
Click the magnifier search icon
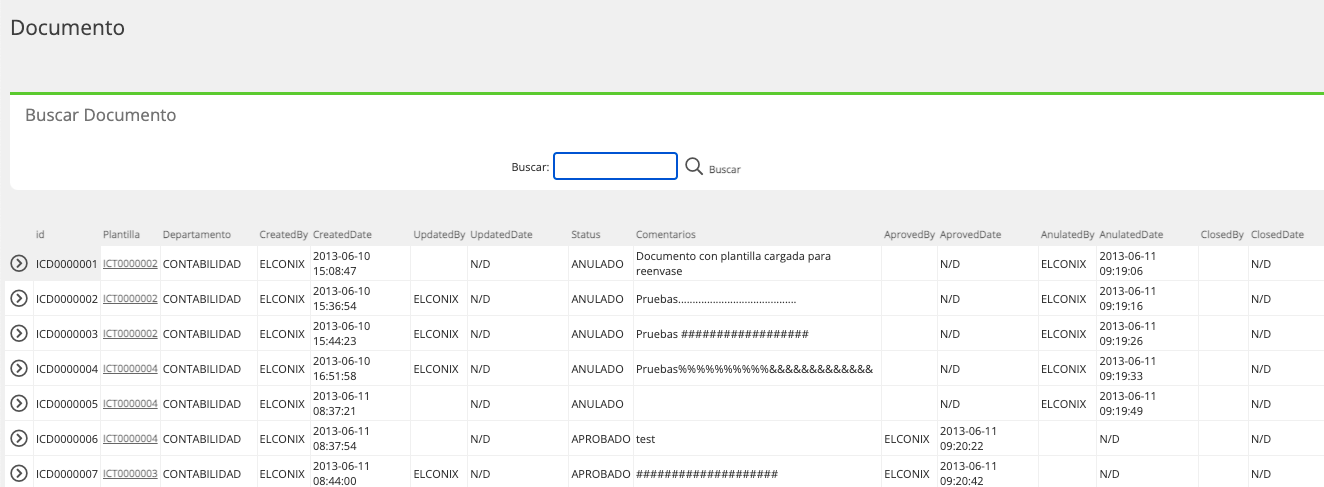(694, 166)
